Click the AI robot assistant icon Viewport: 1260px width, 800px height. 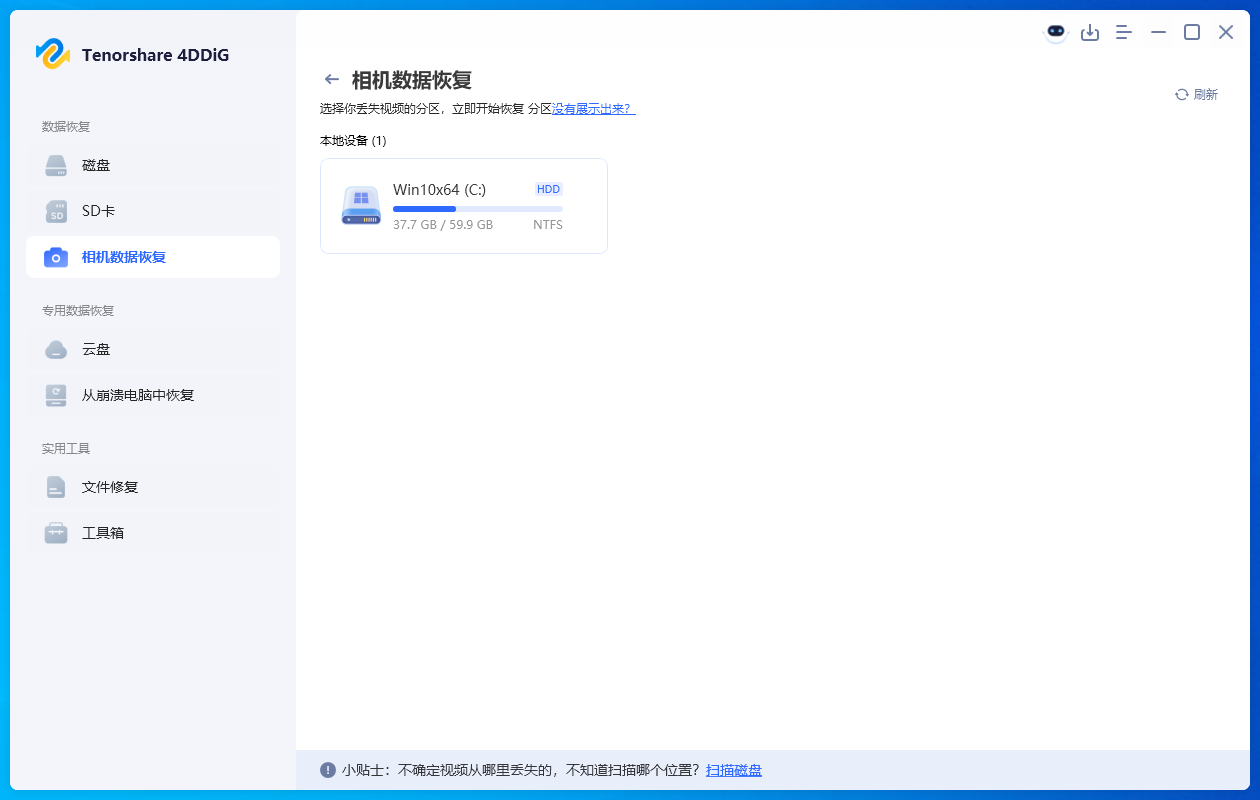click(1056, 32)
